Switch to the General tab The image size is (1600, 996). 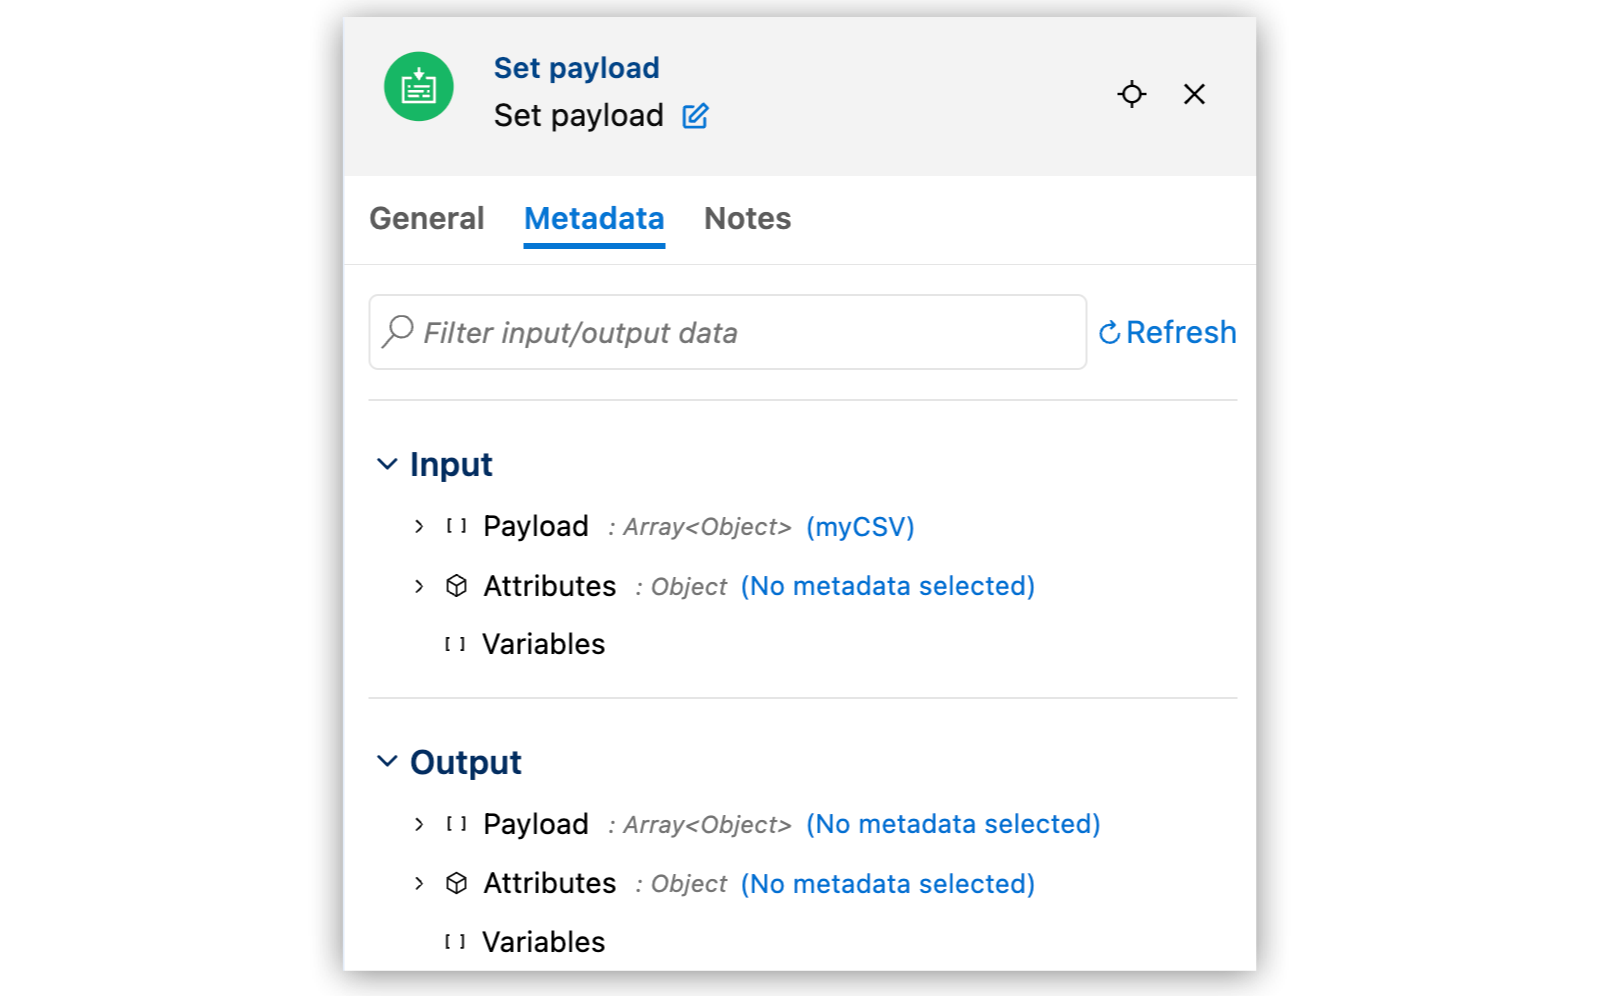tap(427, 218)
